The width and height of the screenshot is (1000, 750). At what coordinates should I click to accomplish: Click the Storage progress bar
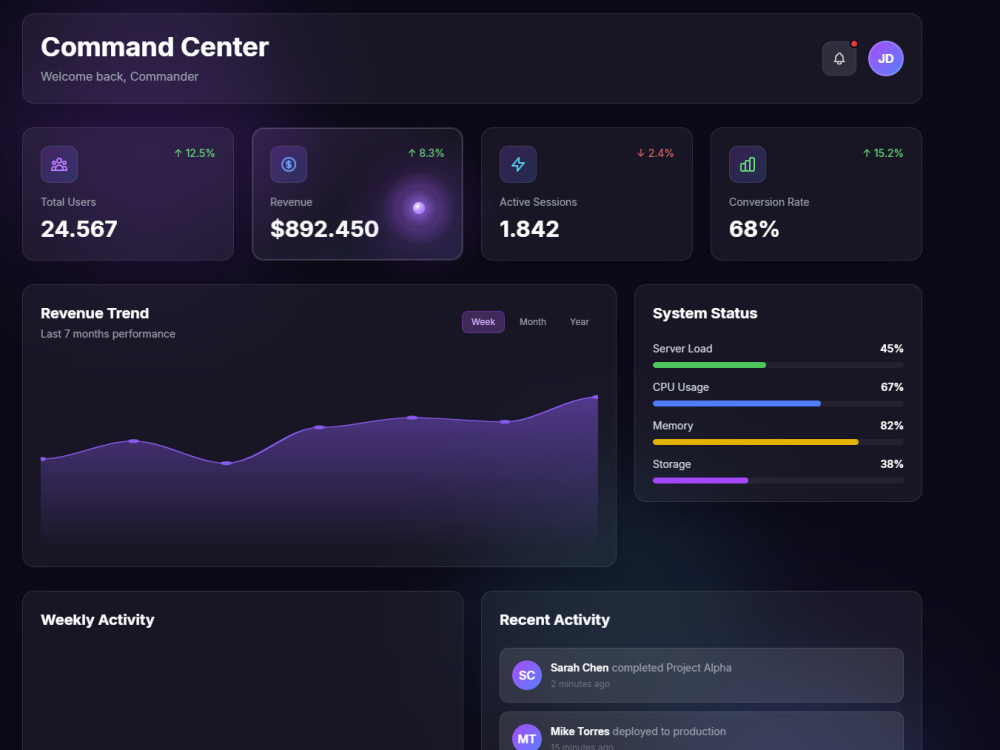coord(778,481)
